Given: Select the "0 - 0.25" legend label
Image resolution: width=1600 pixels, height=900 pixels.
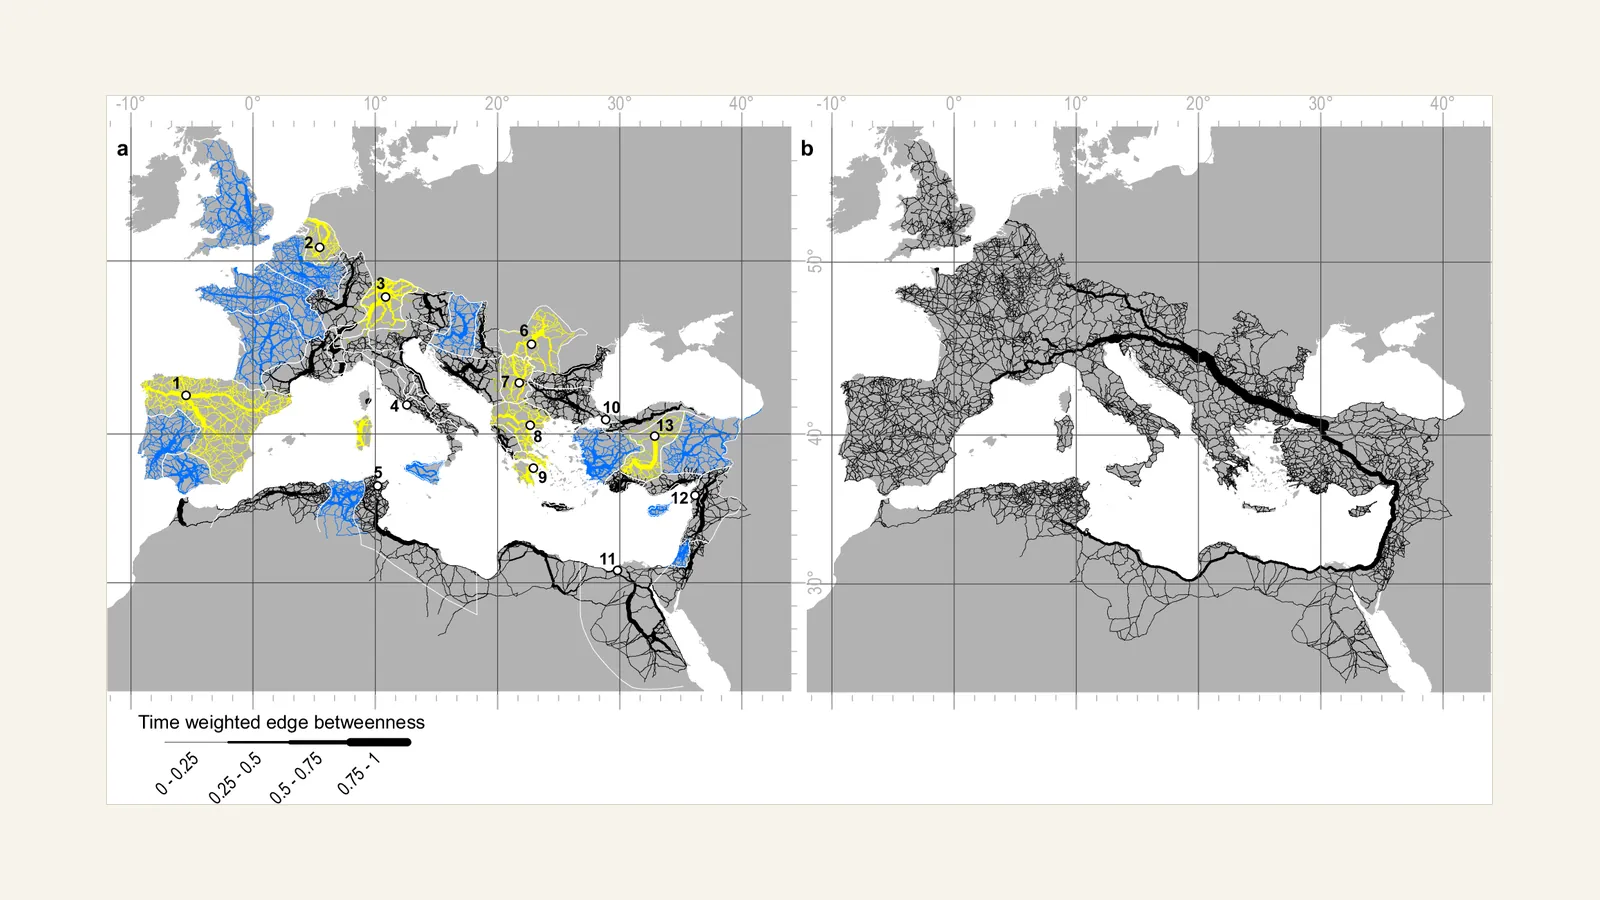Looking at the screenshot, I should tap(177, 774).
